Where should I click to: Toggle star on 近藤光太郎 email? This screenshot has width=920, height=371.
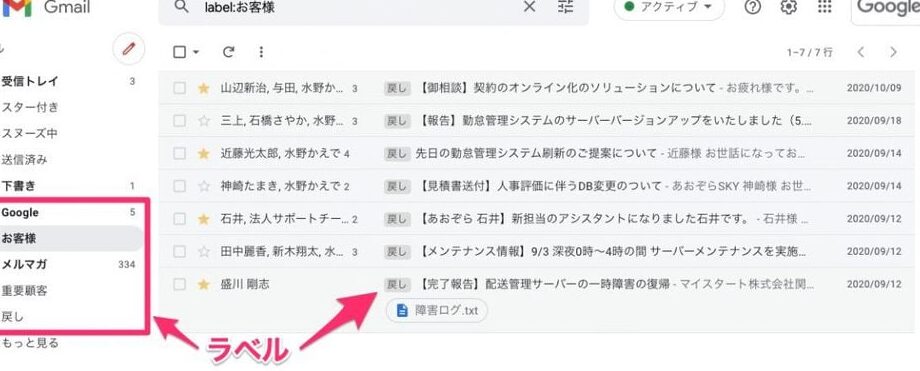coord(204,154)
